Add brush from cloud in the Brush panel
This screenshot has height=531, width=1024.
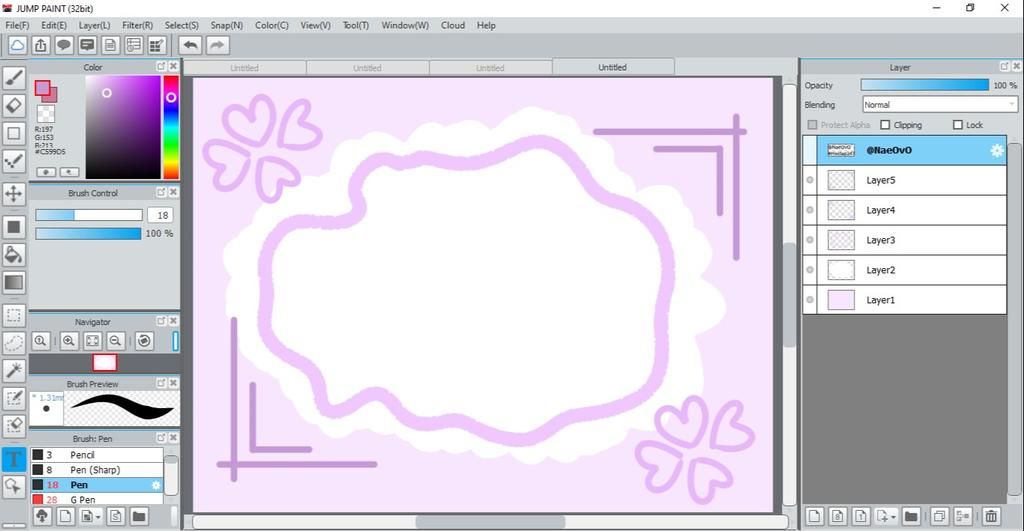[42, 517]
